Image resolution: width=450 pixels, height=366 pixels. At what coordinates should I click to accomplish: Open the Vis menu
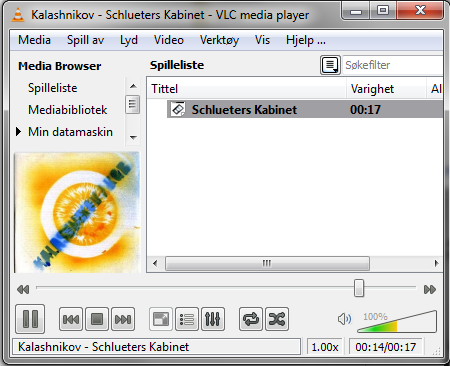pyautogui.click(x=262, y=40)
